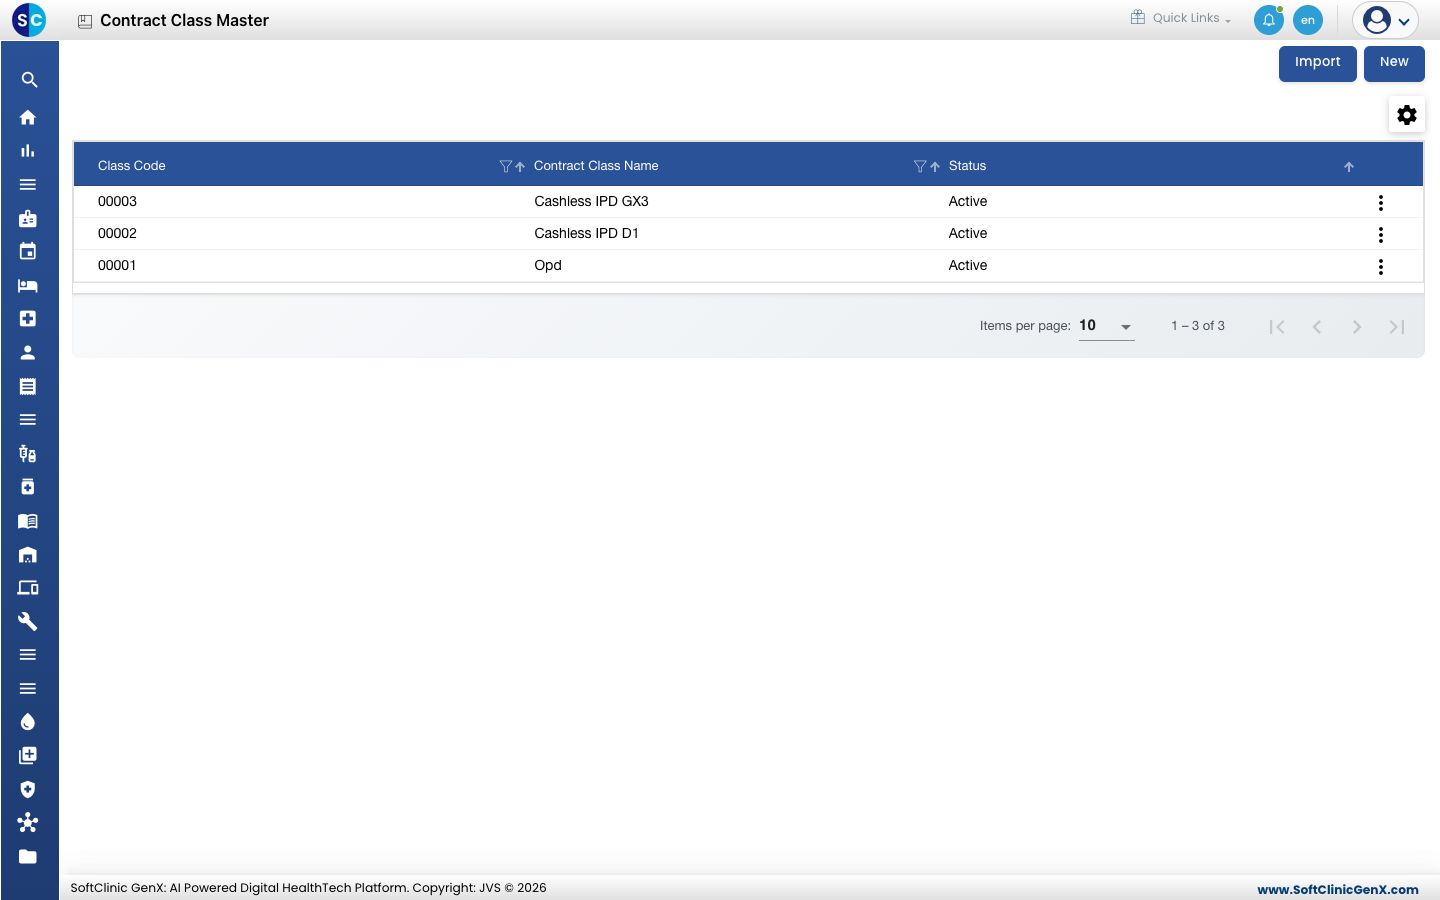Viewport: 1440px width, 900px height.
Task: Open actions menu for Cashless IPD D1 row
Action: [x=1381, y=235]
